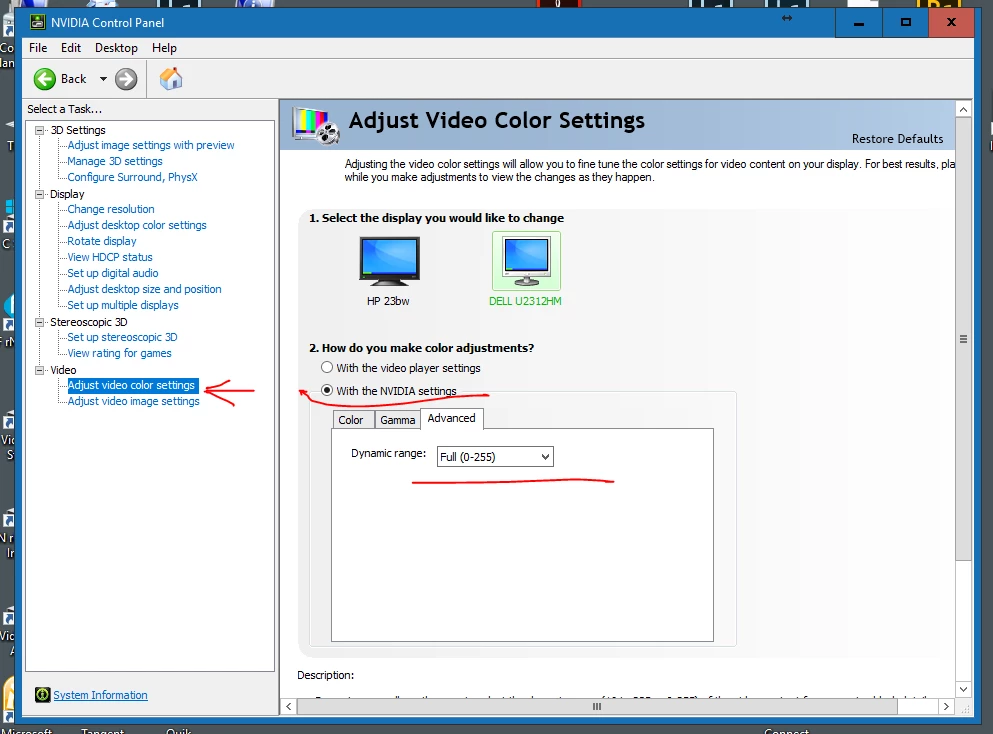
Task: Click the vertical scrollbar down arrow
Action: pyautogui.click(x=963, y=689)
